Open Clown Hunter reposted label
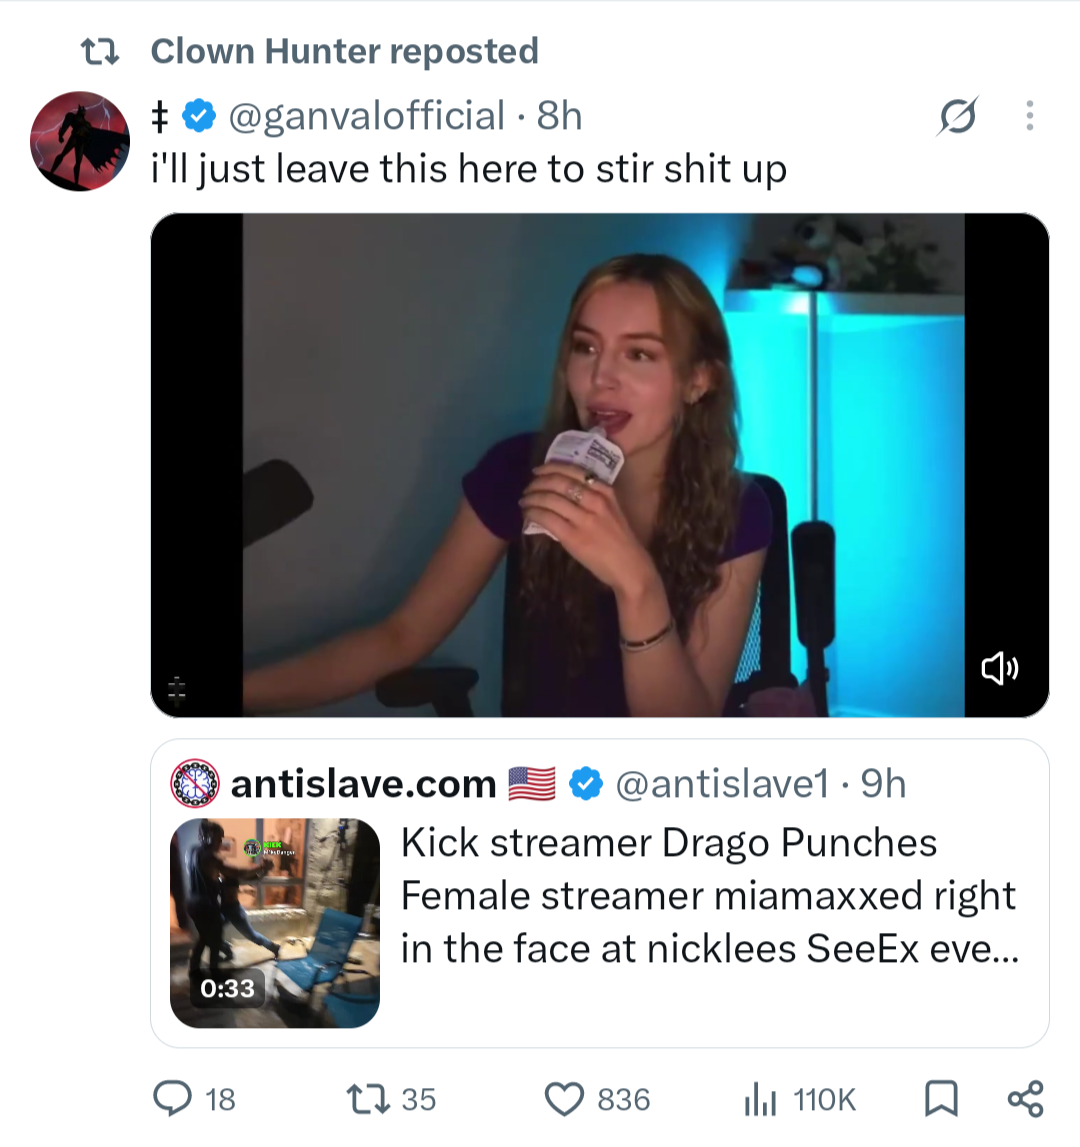 point(344,51)
